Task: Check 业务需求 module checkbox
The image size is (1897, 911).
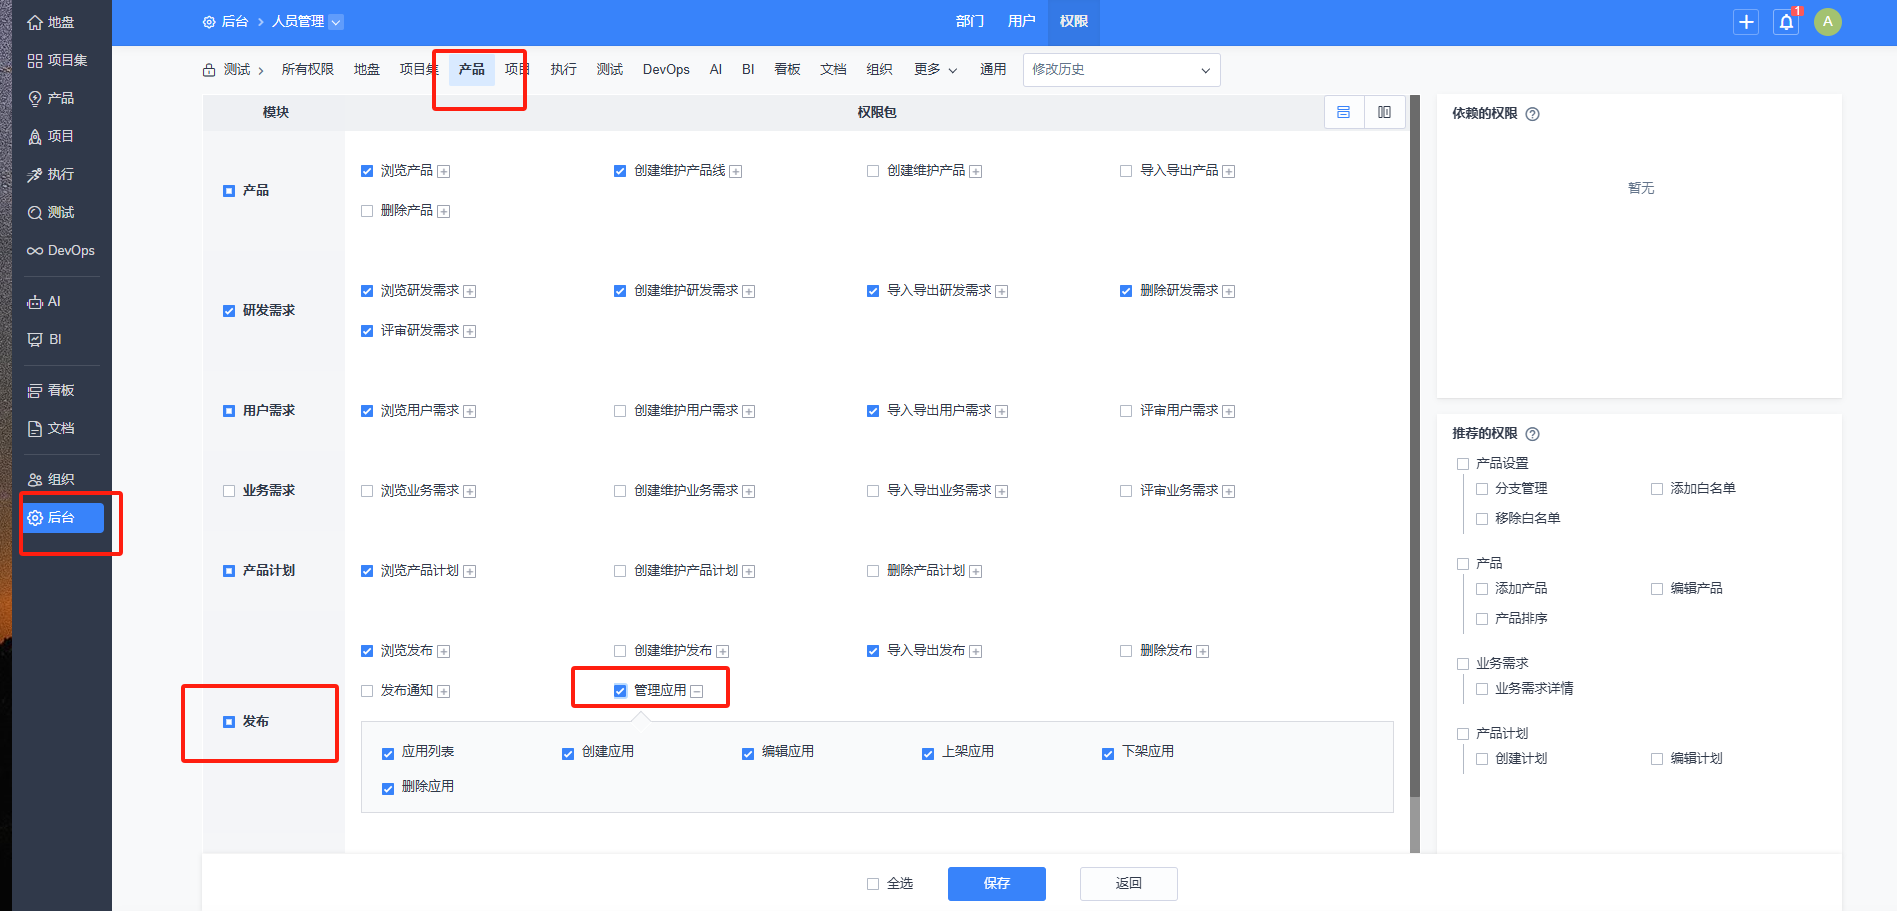Action: pyautogui.click(x=229, y=491)
